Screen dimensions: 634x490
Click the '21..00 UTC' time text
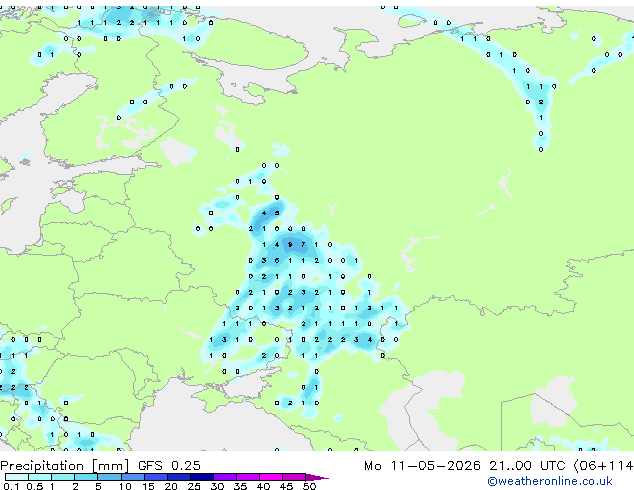(x=526, y=466)
